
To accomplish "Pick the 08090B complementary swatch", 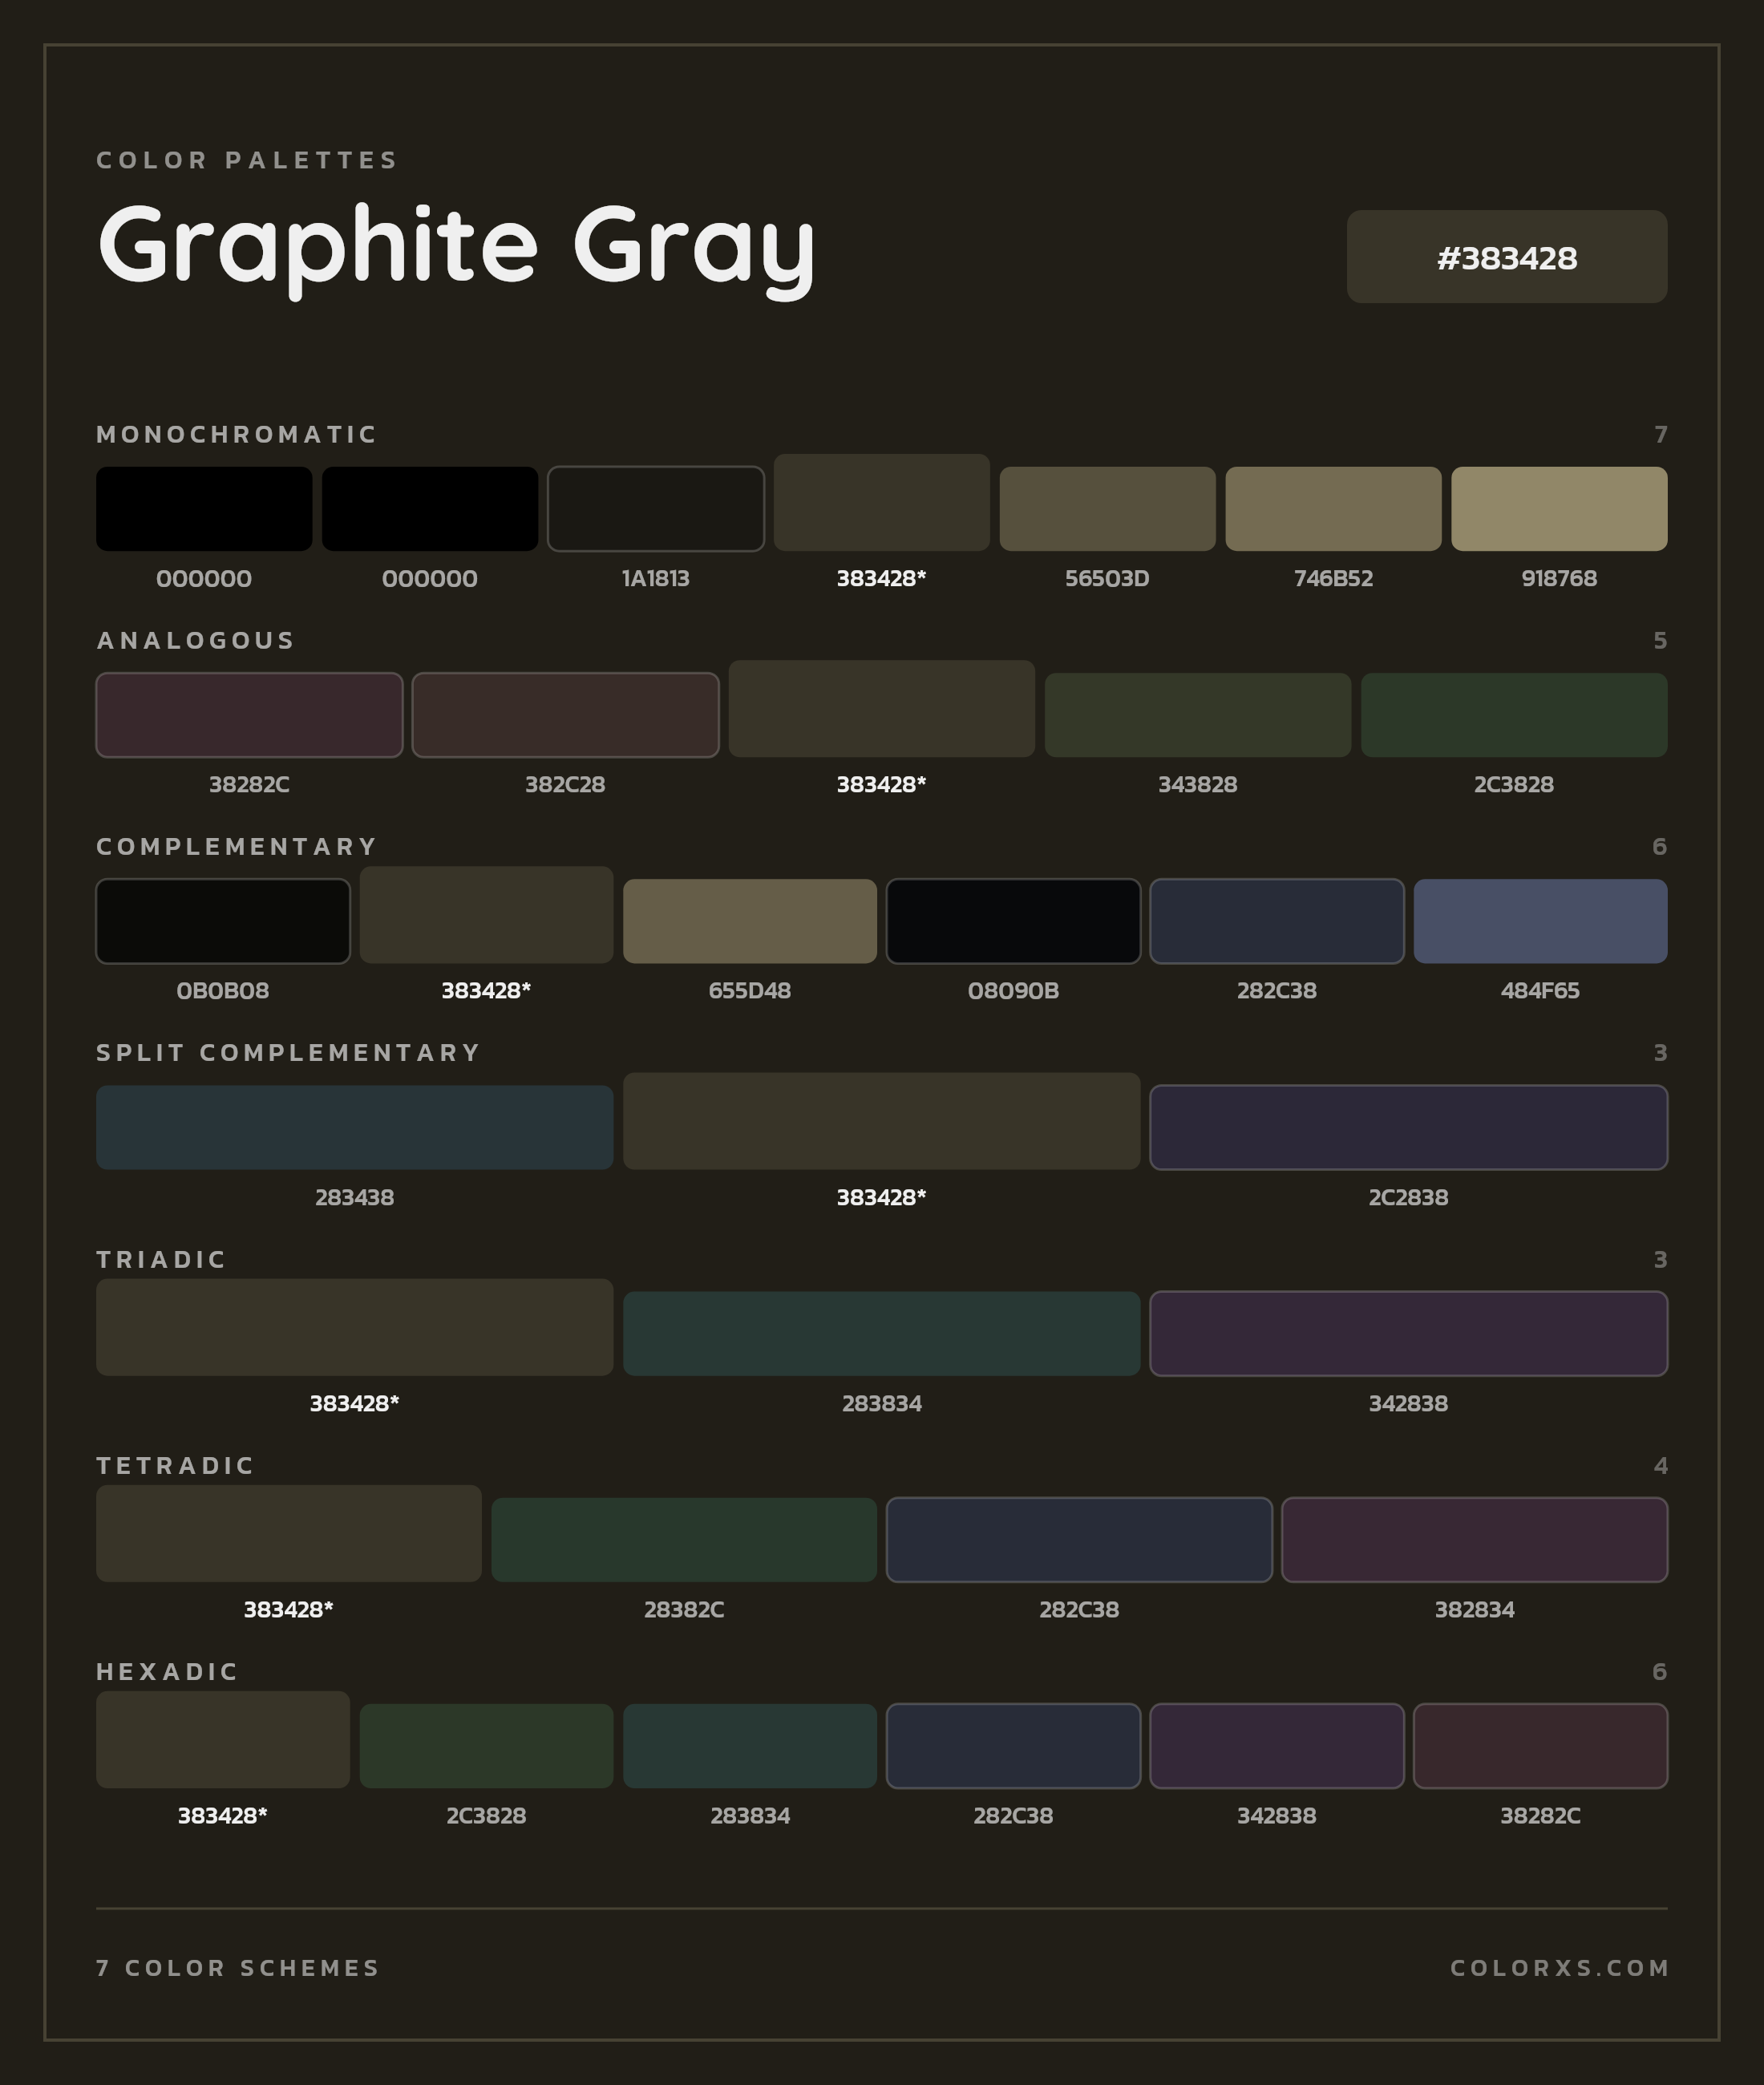I will click(x=1013, y=921).
